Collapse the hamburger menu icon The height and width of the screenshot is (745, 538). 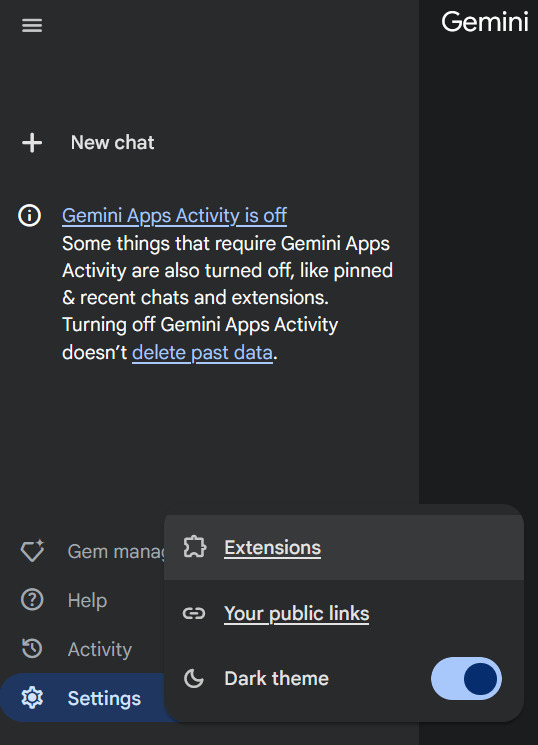coord(32,25)
